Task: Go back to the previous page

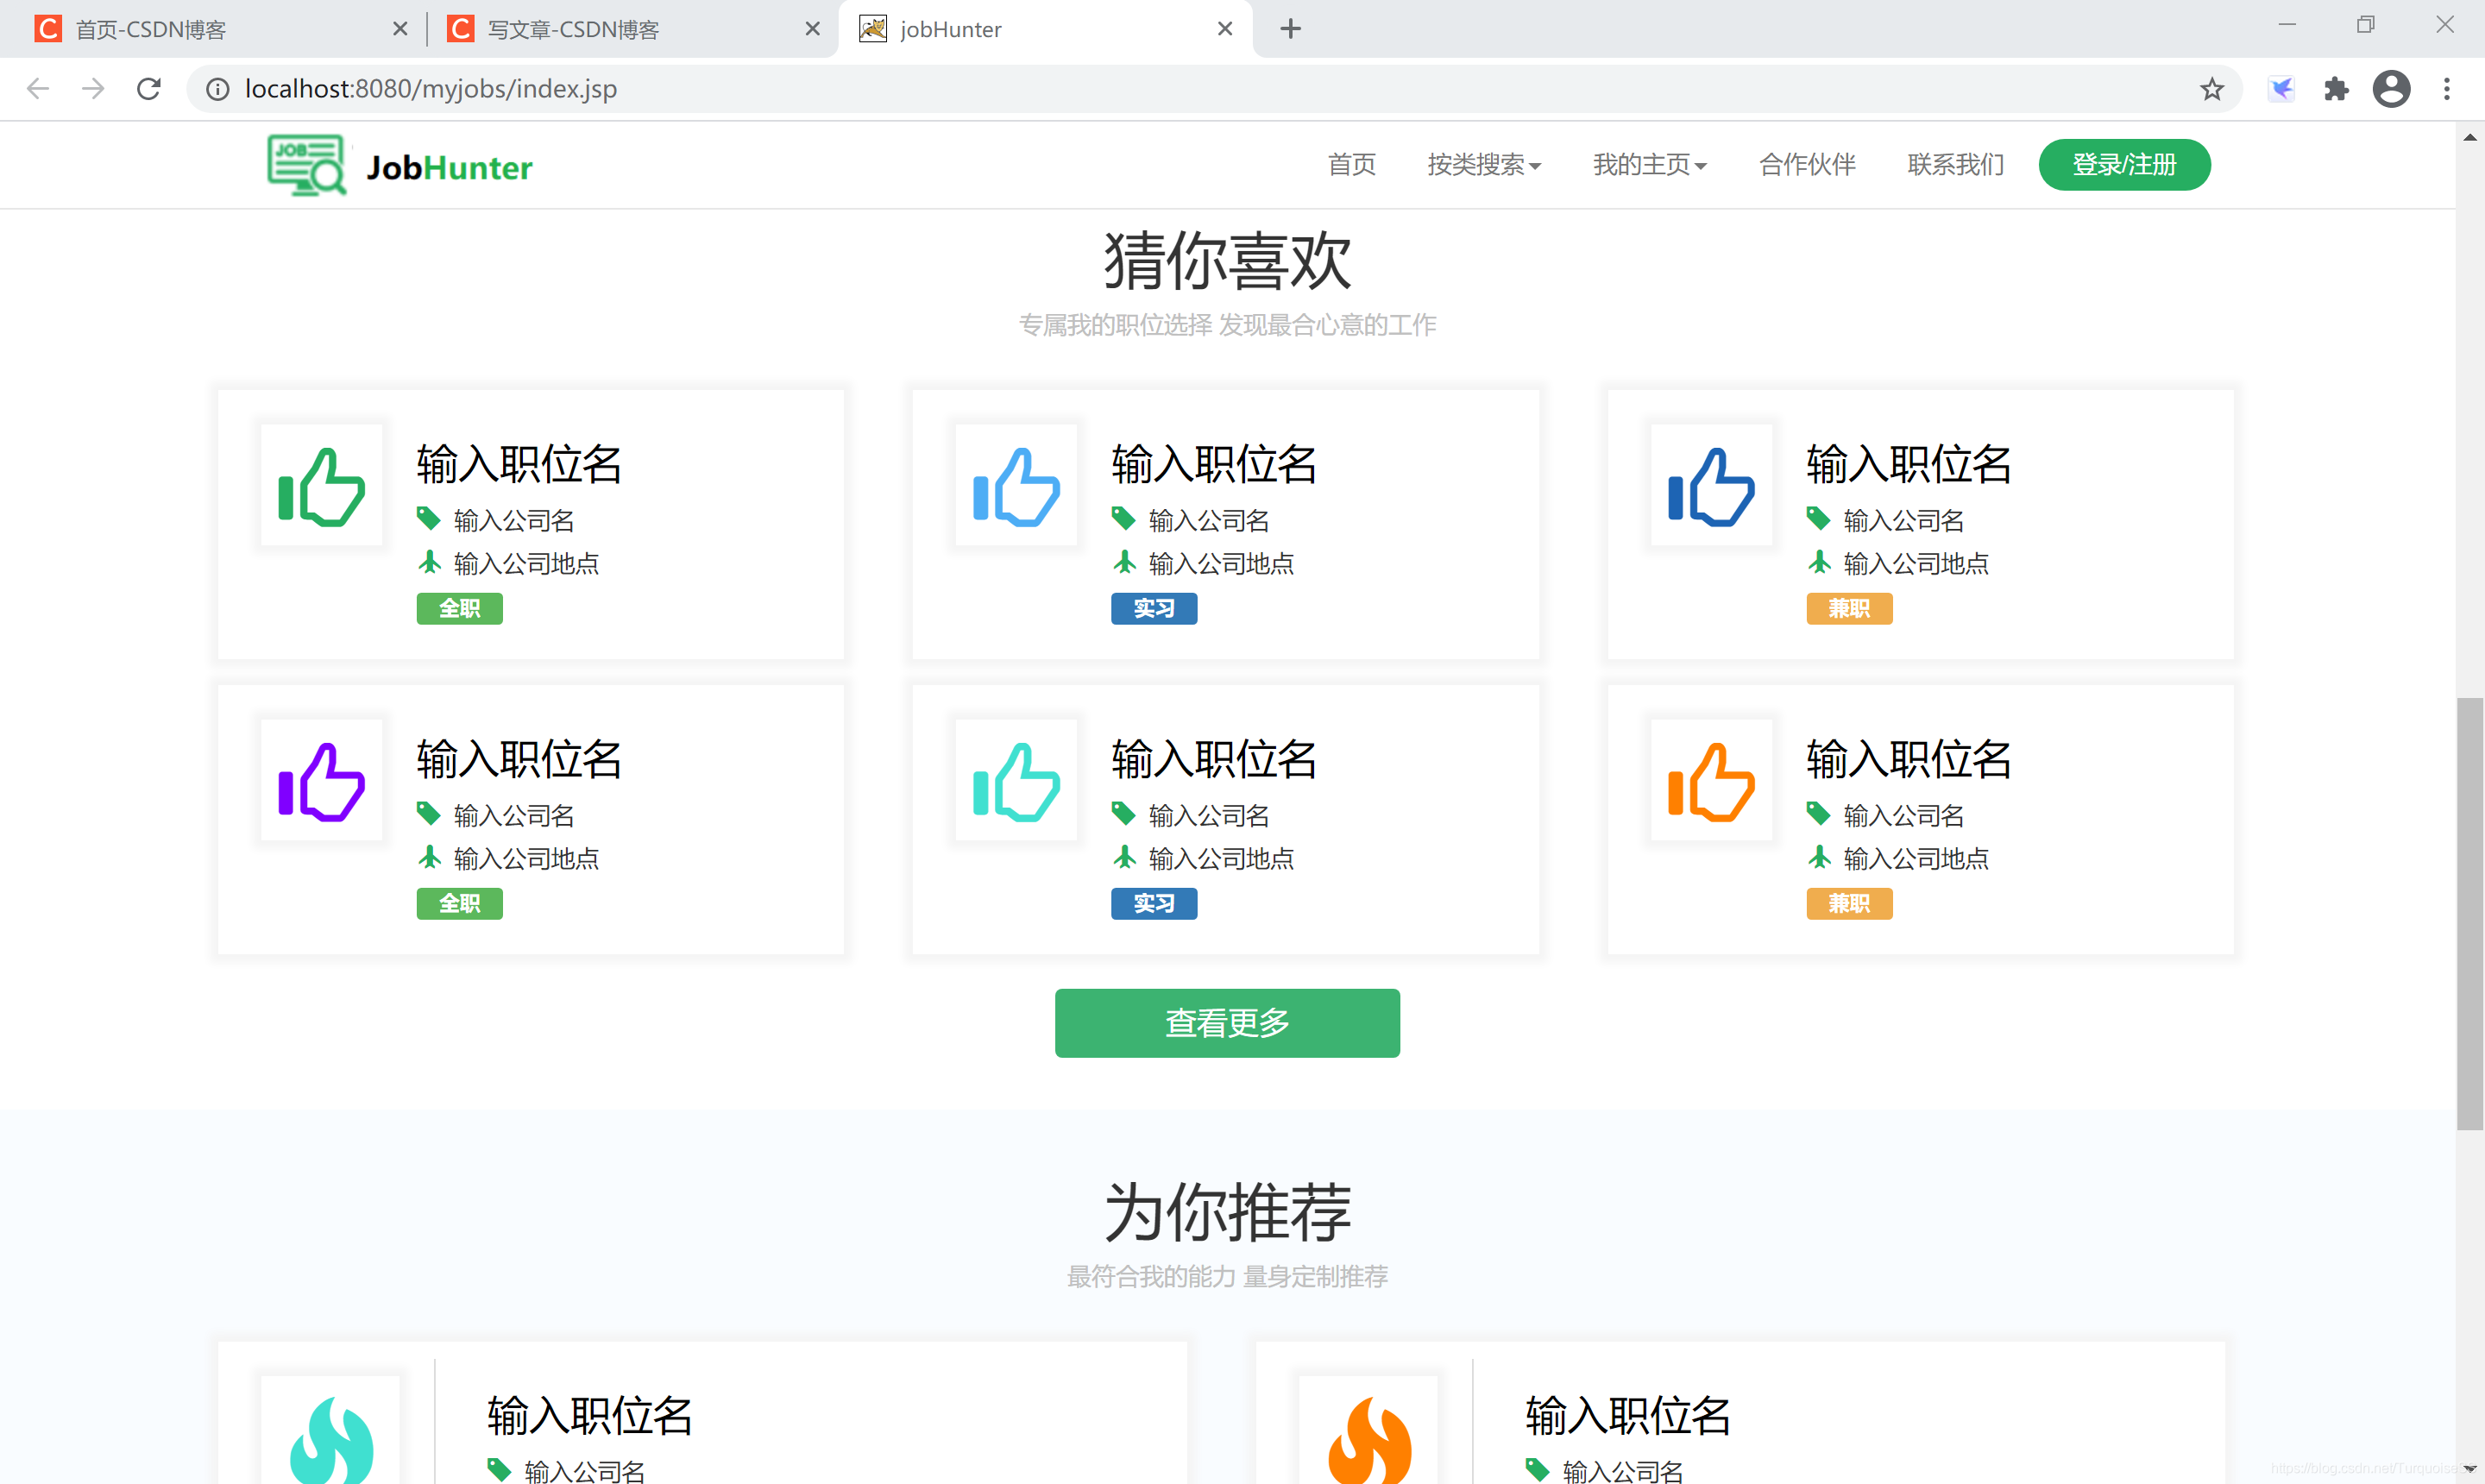Action: click(x=38, y=89)
